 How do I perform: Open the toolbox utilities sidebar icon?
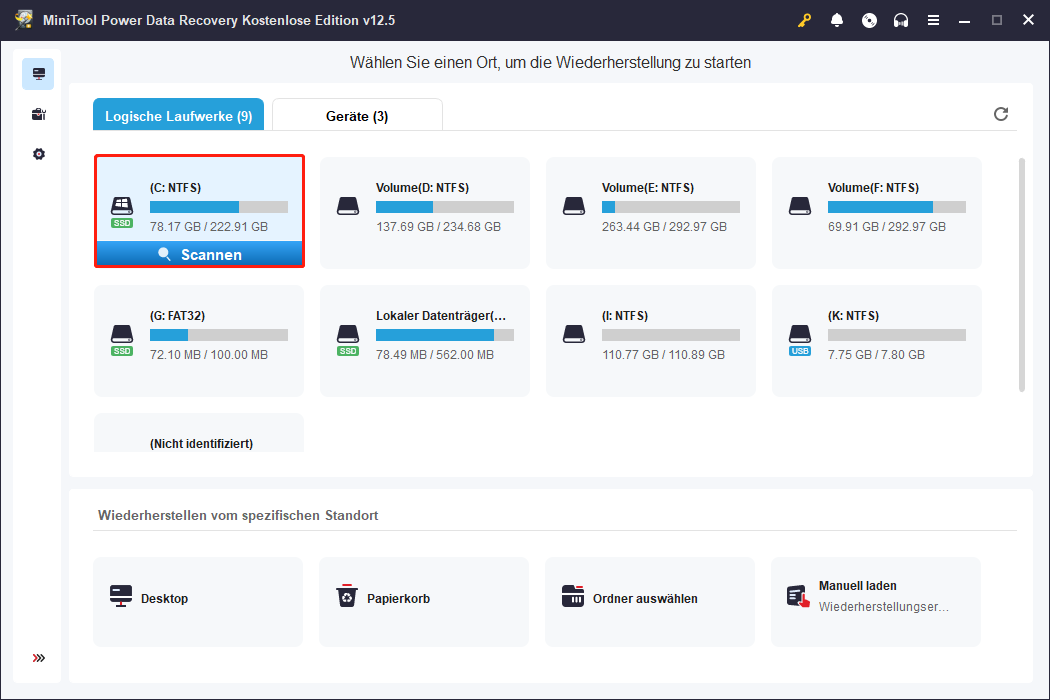click(x=38, y=114)
